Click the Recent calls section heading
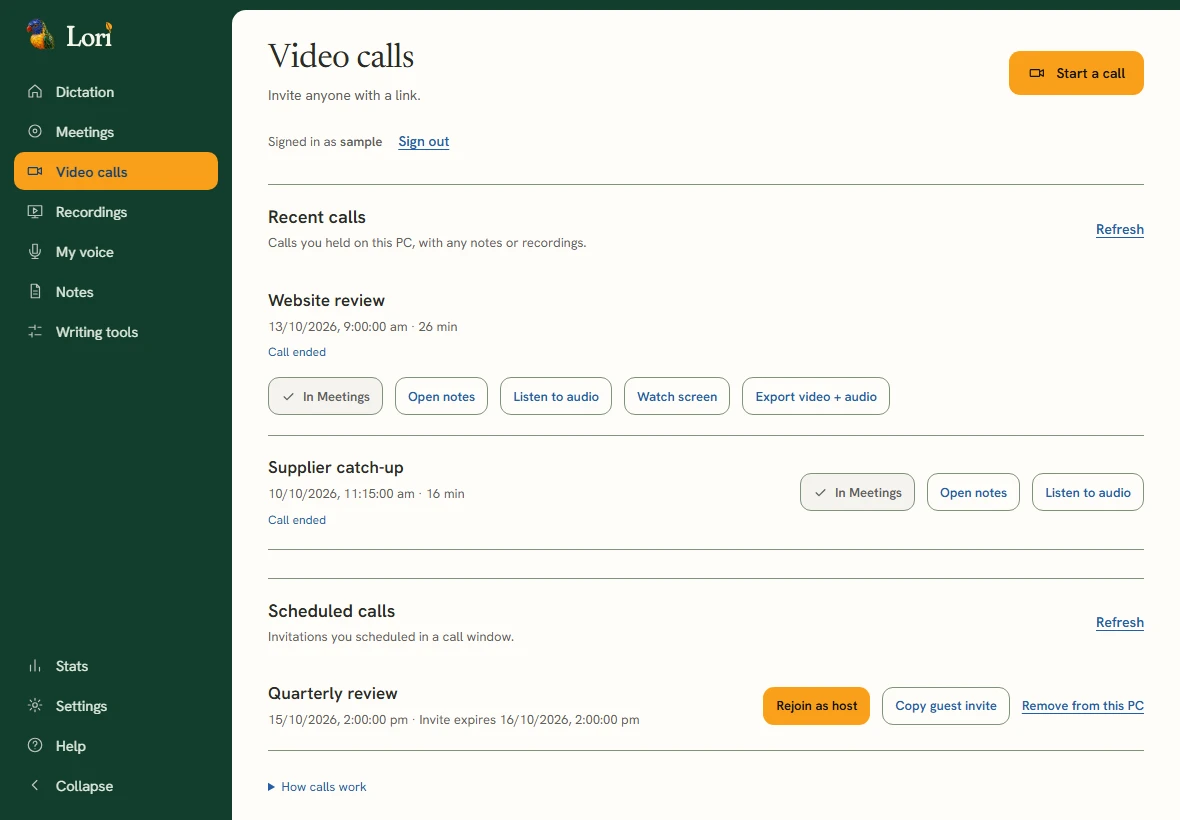 point(317,217)
